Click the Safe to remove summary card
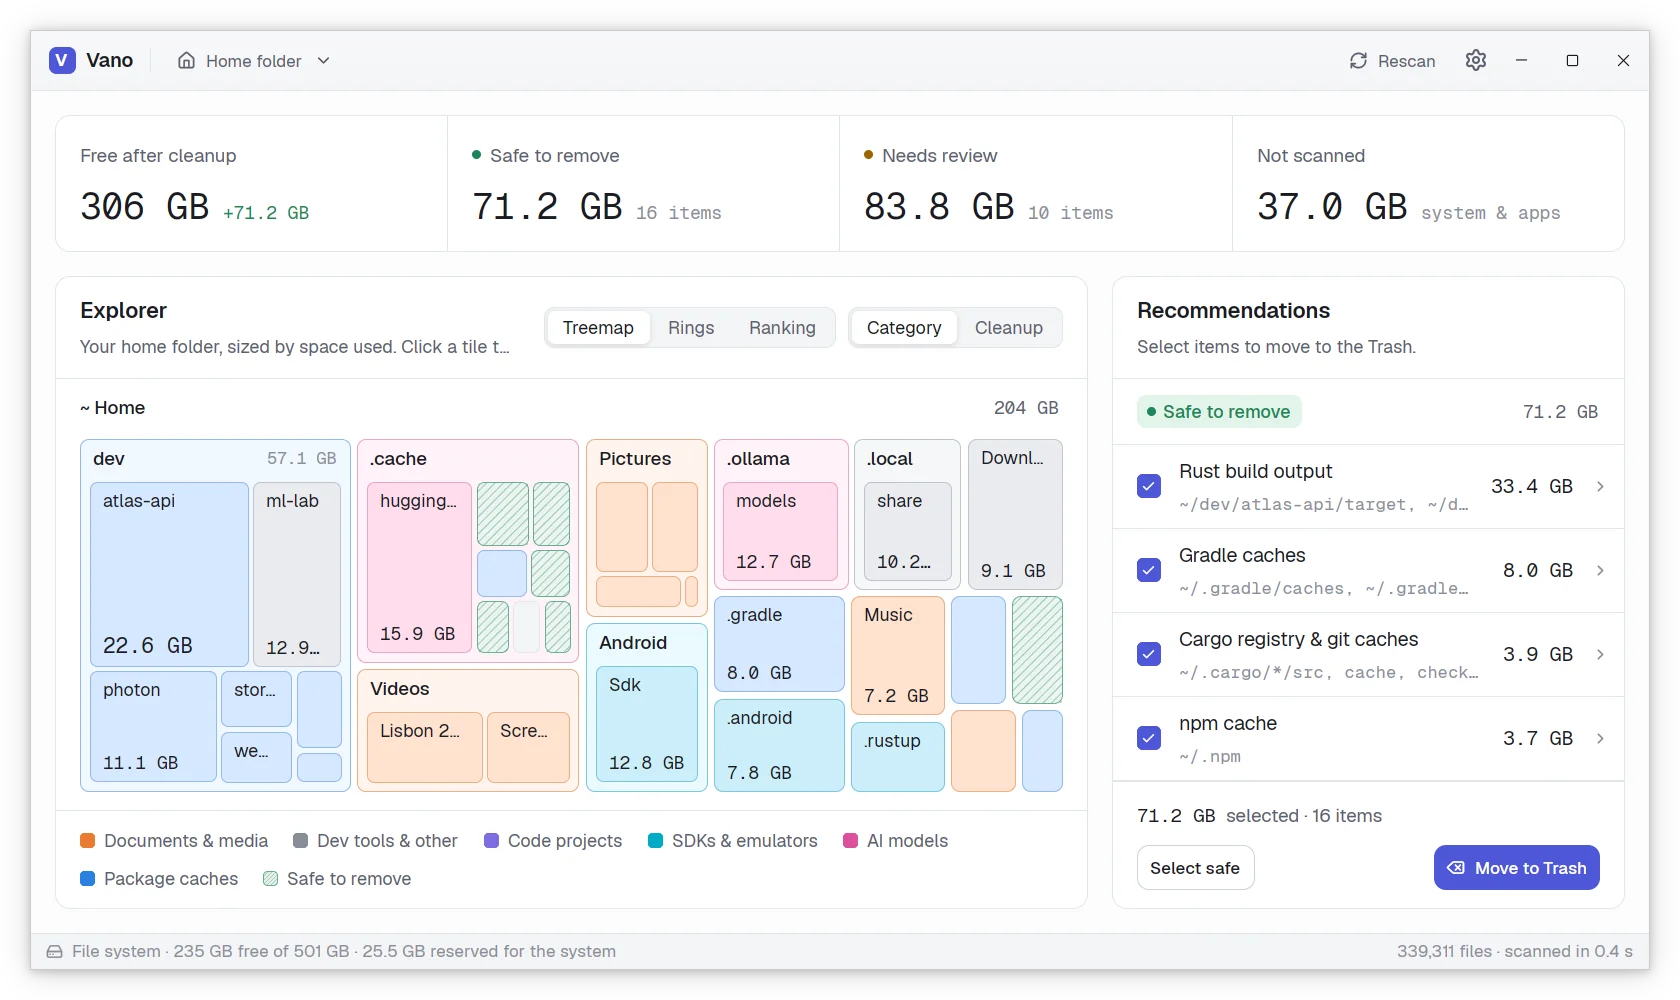 coord(643,183)
